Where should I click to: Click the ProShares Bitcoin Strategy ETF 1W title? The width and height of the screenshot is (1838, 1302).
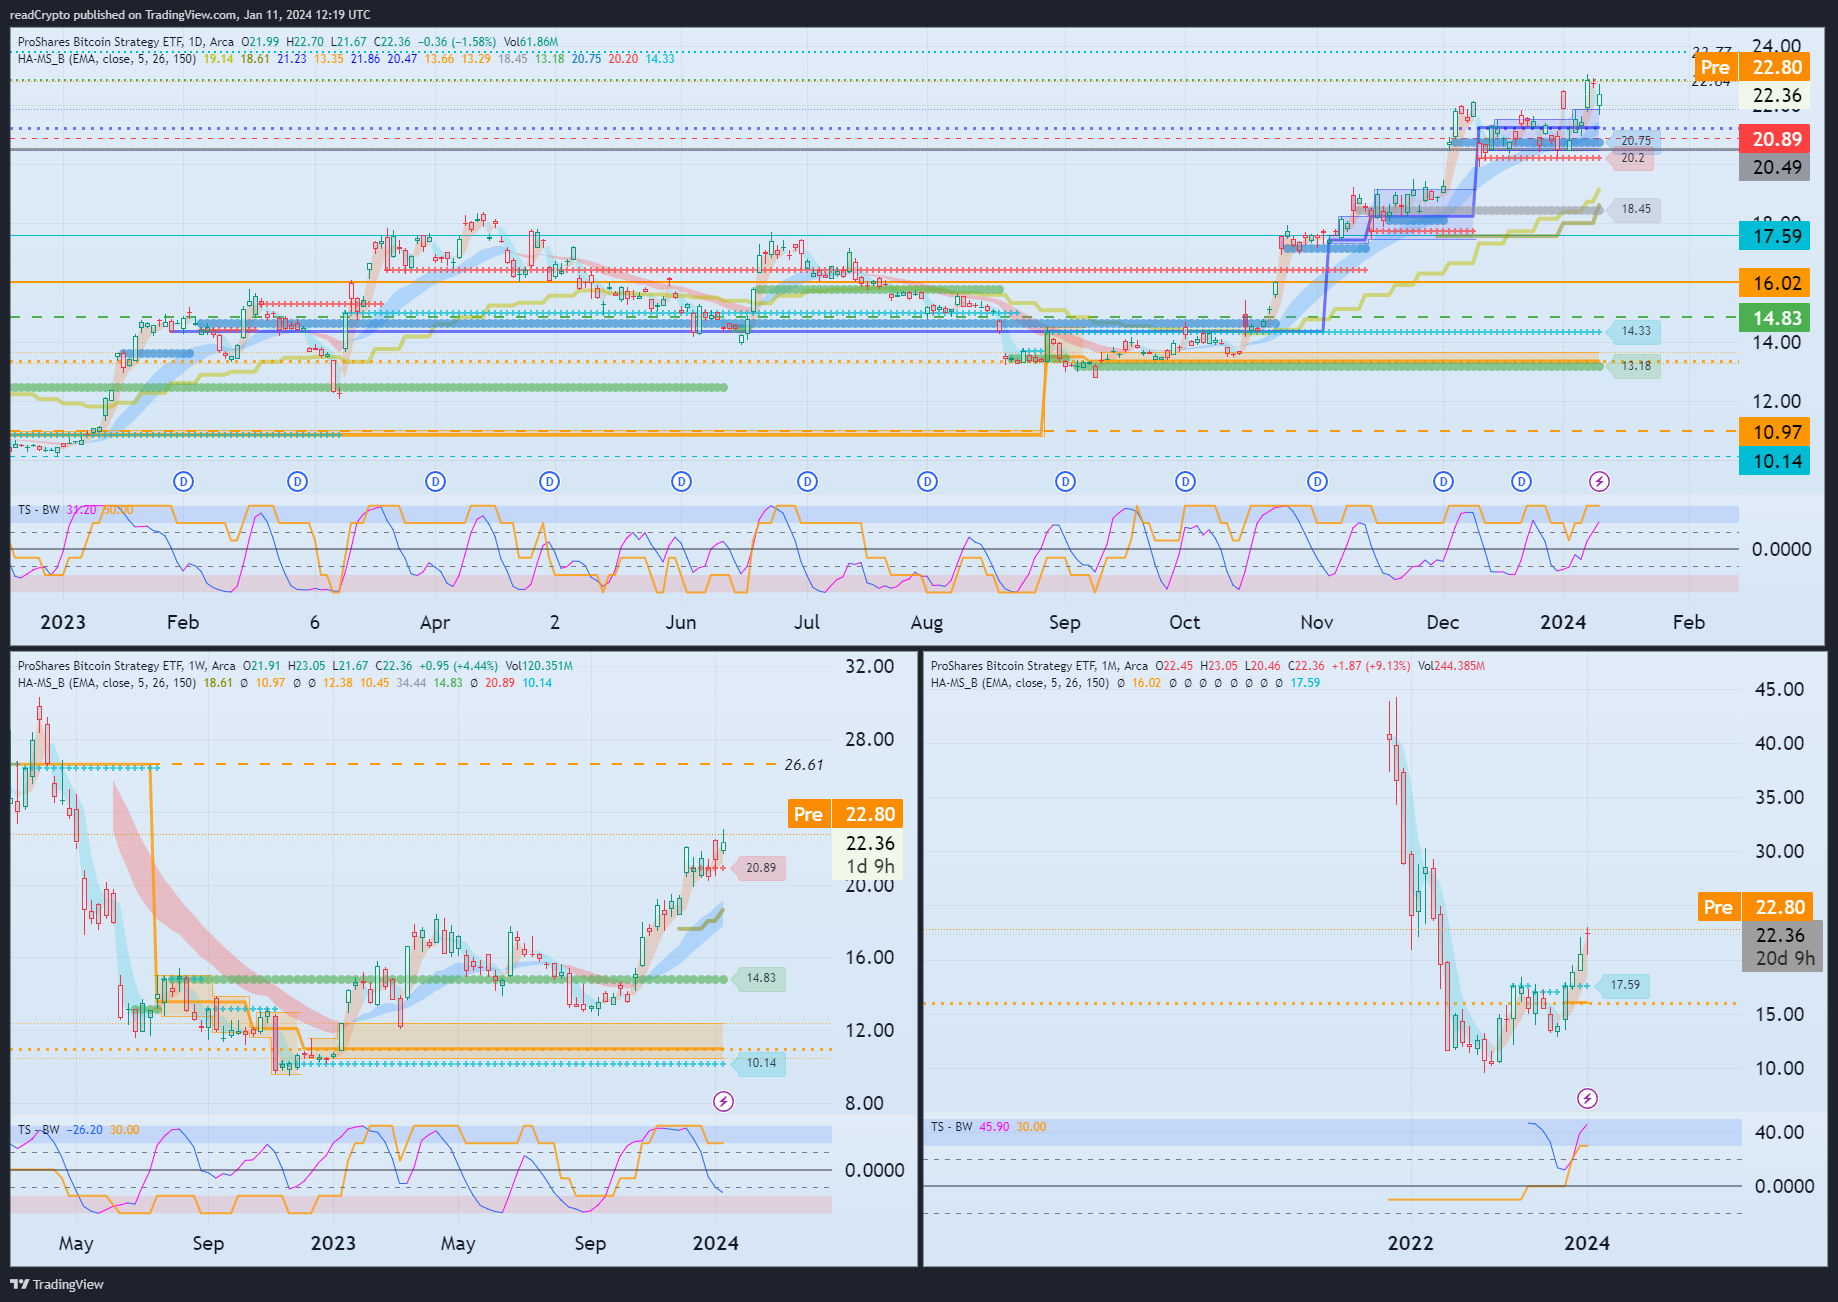127,666
